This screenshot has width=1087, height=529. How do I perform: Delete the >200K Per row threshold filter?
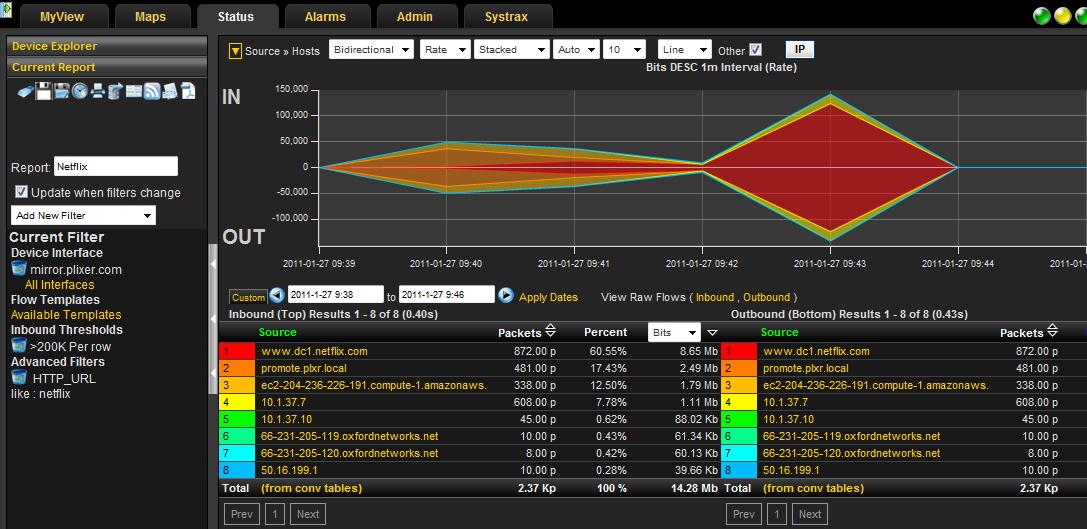click(x=19, y=345)
